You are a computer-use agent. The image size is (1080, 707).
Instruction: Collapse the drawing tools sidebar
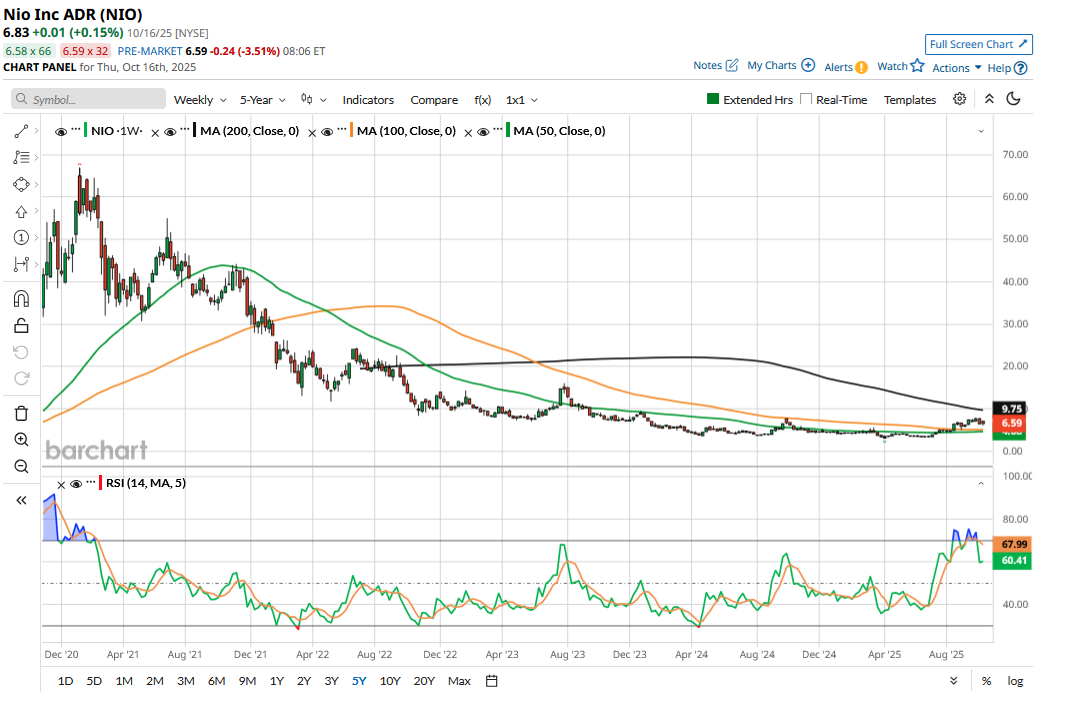point(21,500)
